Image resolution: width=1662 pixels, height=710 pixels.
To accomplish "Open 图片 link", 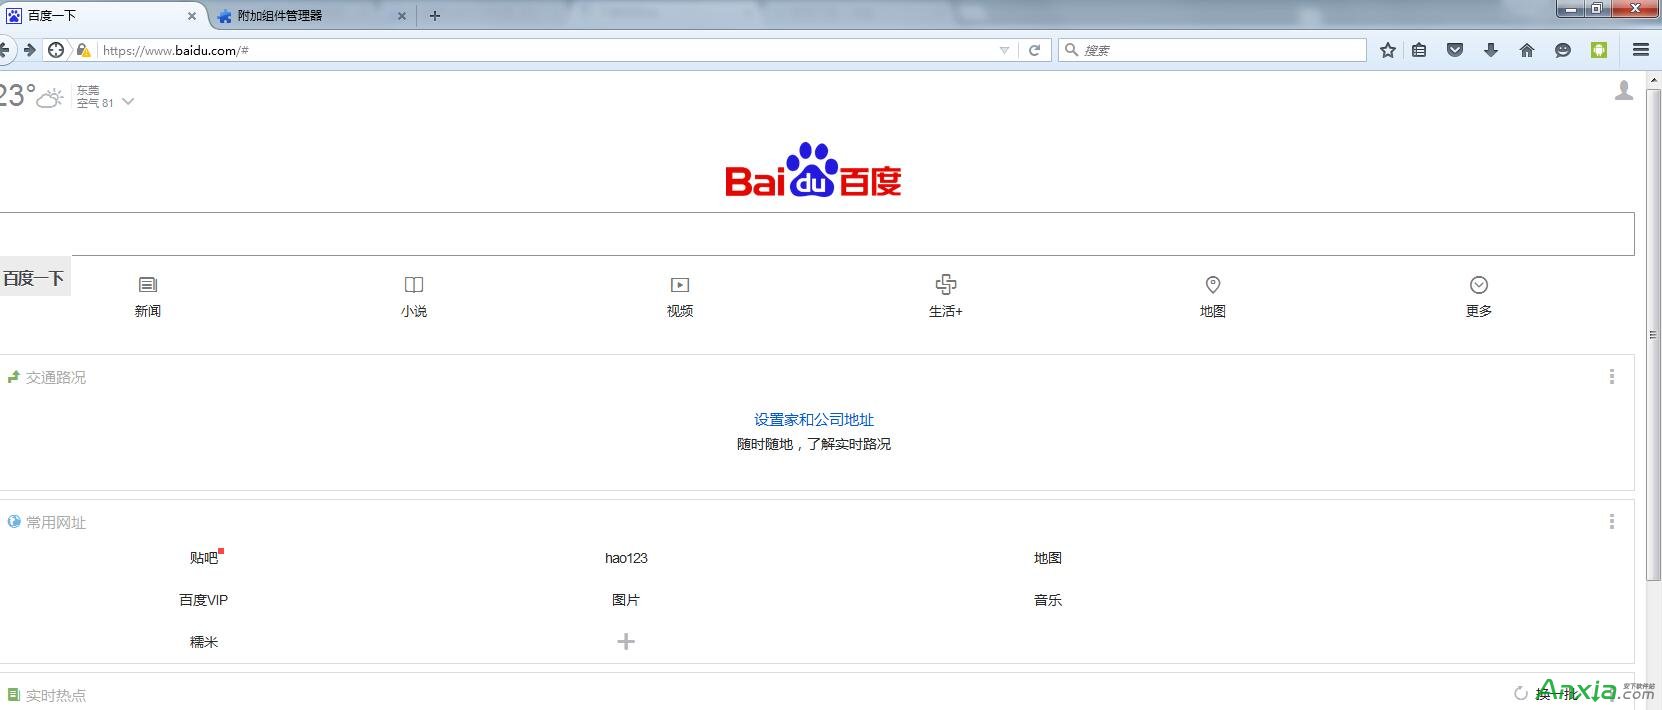I will tap(626, 600).
